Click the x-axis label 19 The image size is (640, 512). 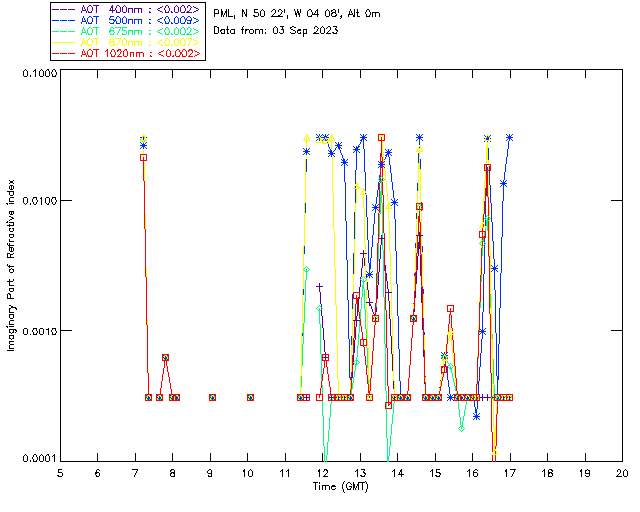(585, 473)
